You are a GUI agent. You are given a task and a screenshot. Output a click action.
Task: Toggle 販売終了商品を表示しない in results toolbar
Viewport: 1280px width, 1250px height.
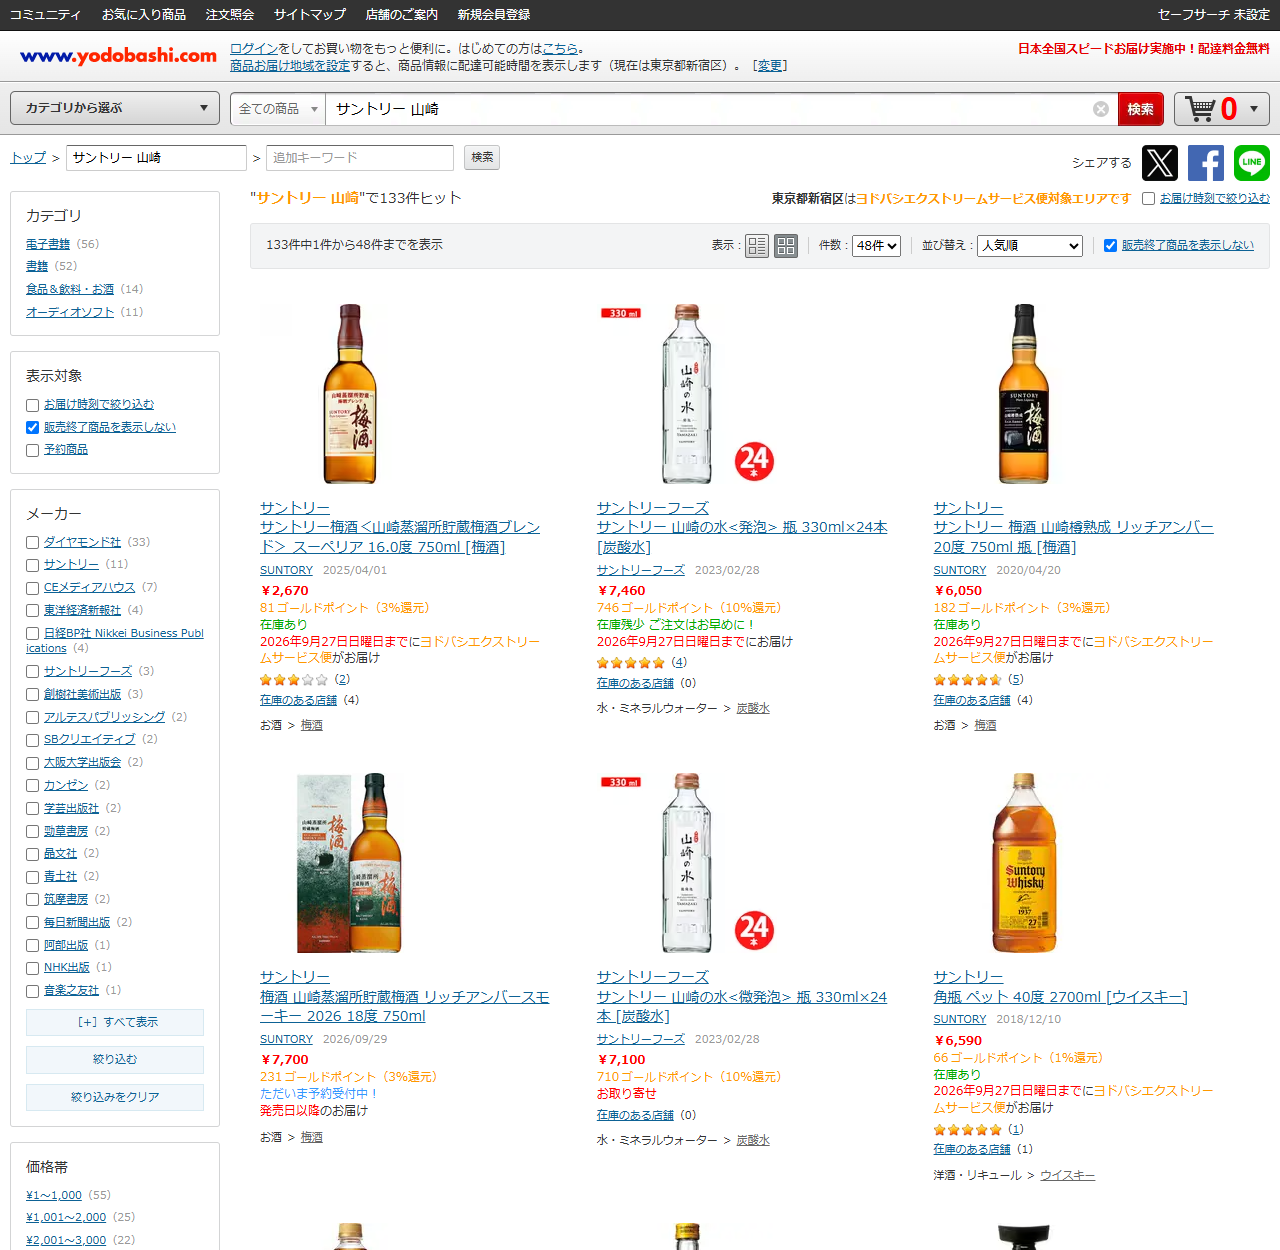[x=1110, y=246]
